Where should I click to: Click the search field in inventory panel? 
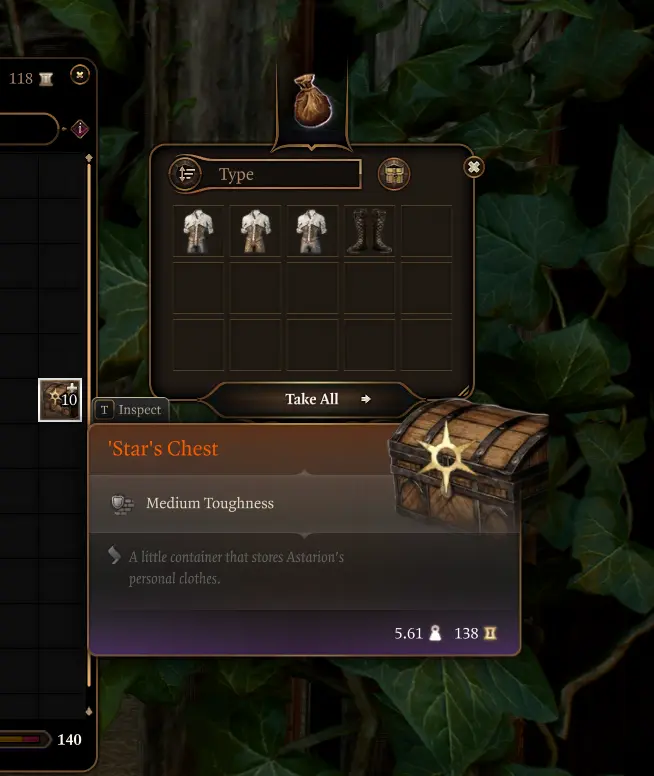pyautogui.click(x=29, y=129)
